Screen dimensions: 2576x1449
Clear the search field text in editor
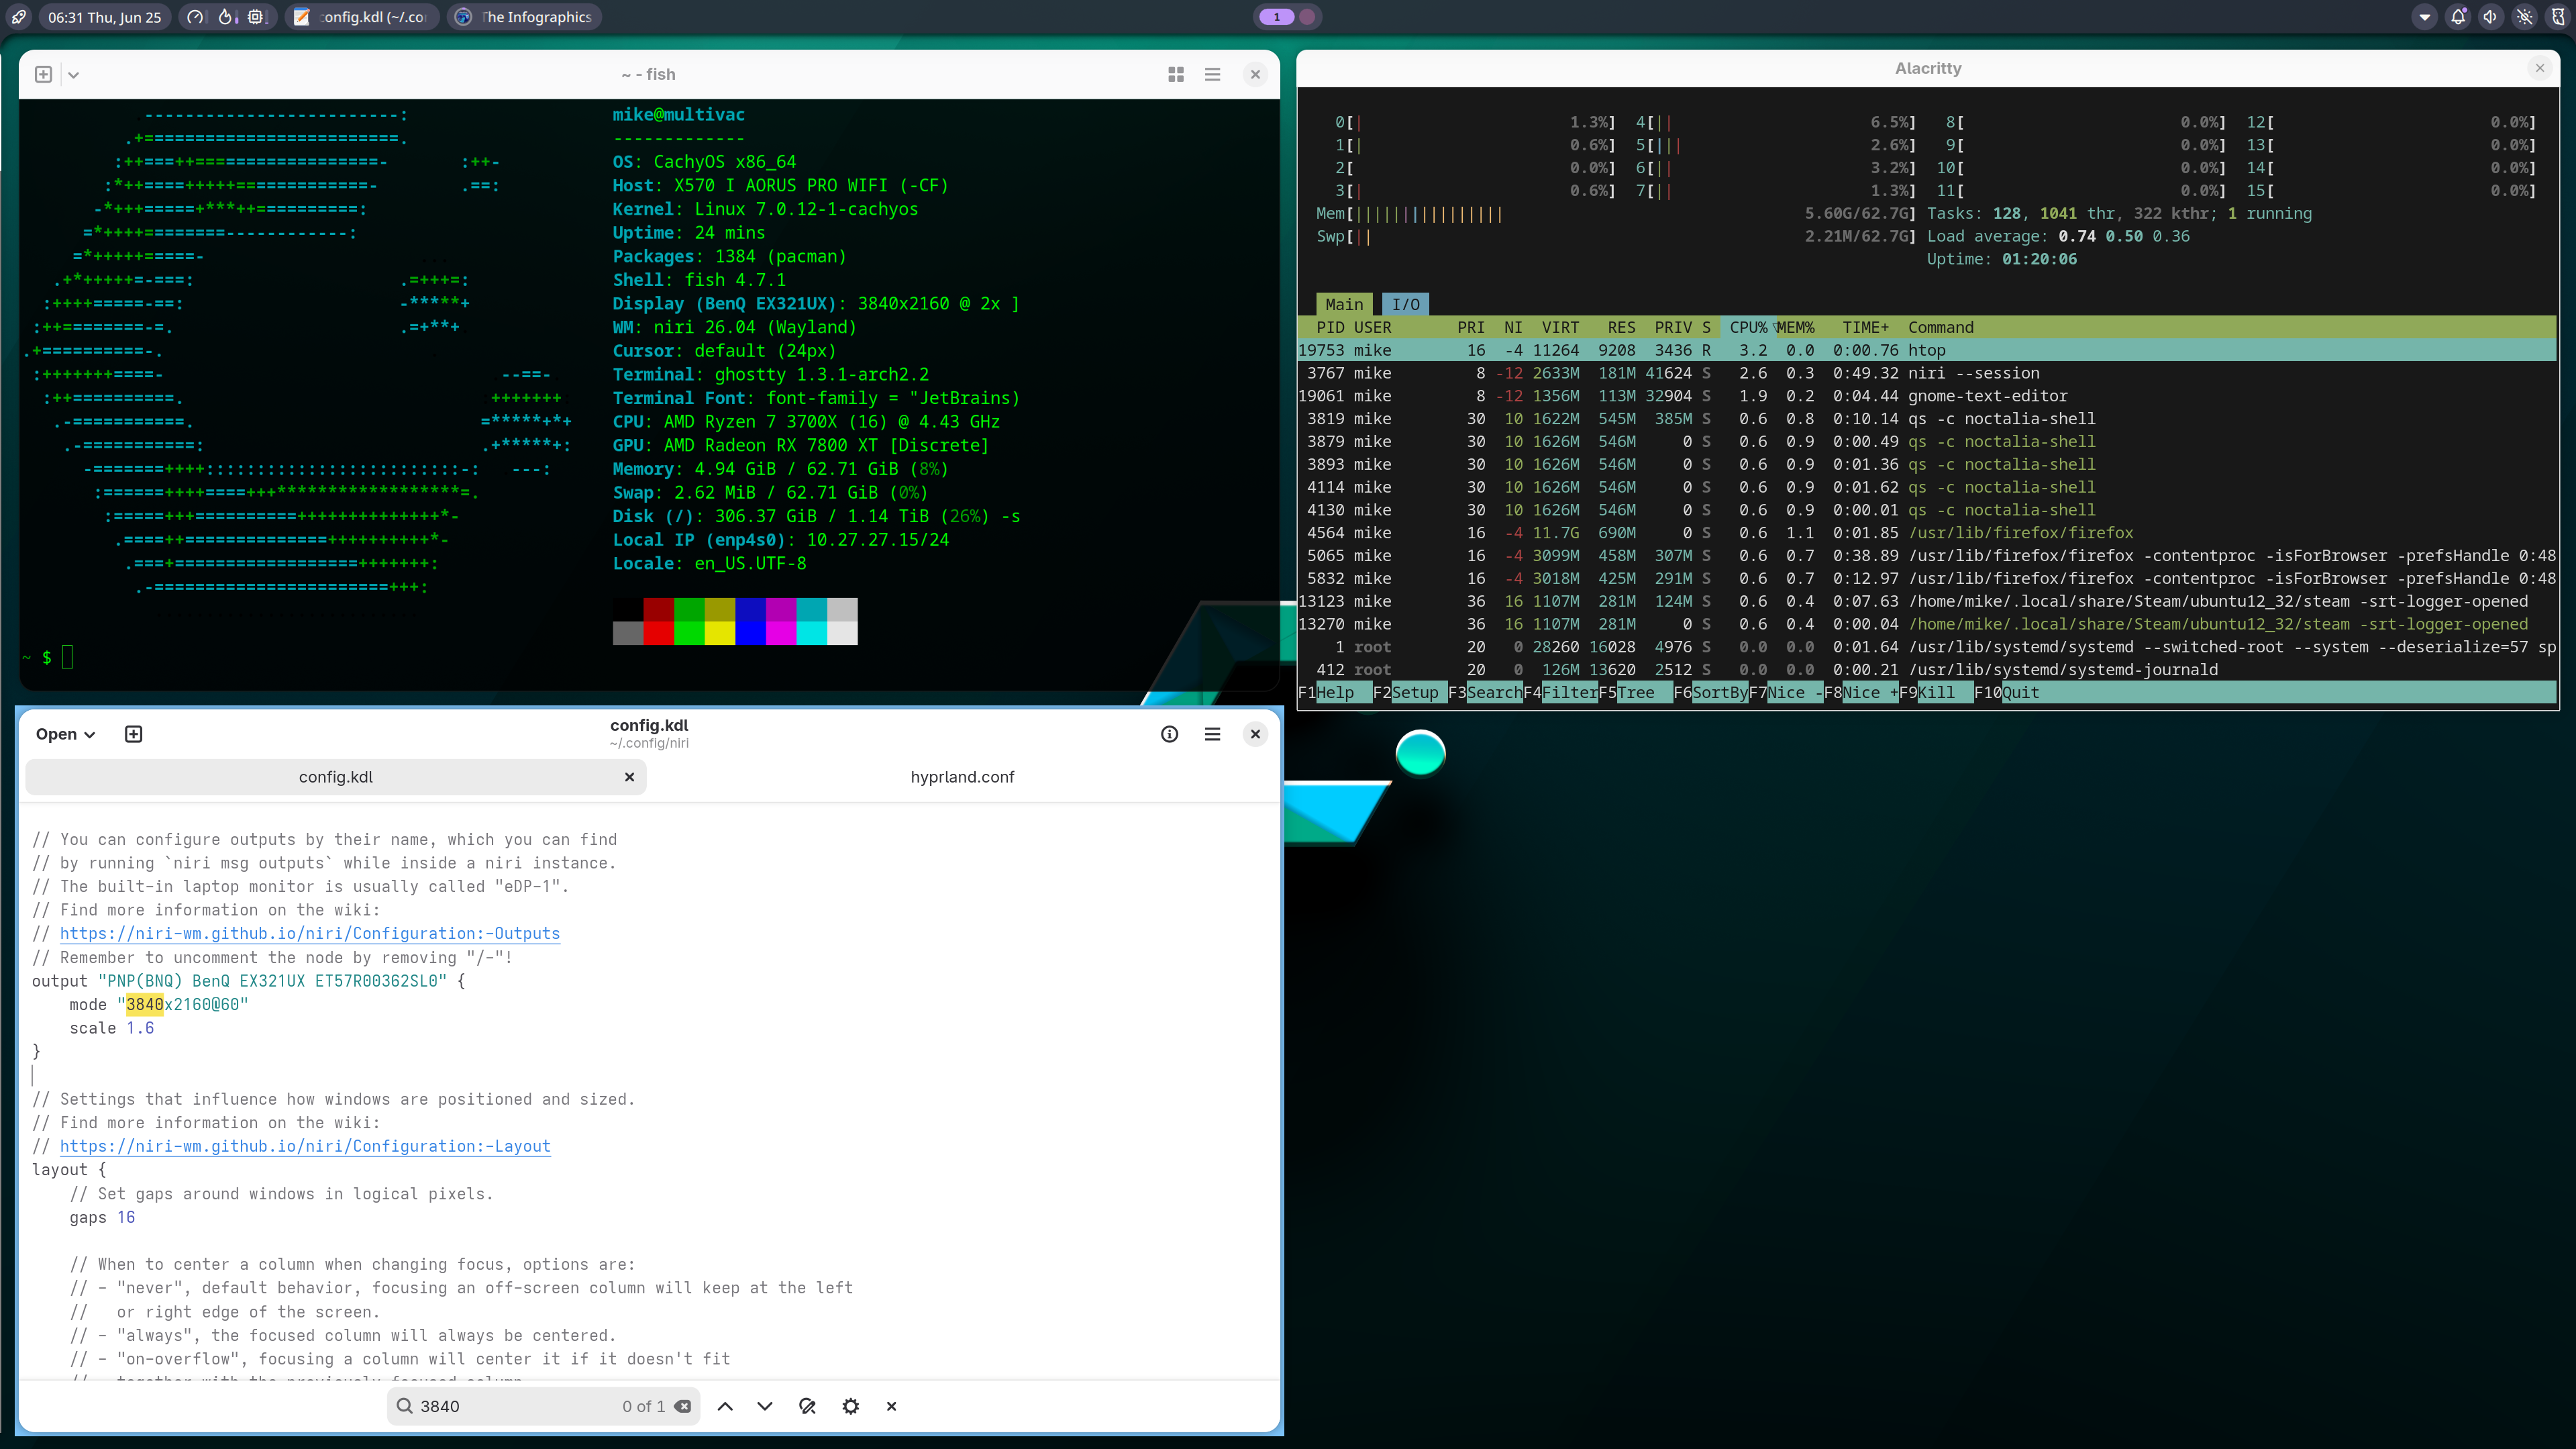(683, 1406)
